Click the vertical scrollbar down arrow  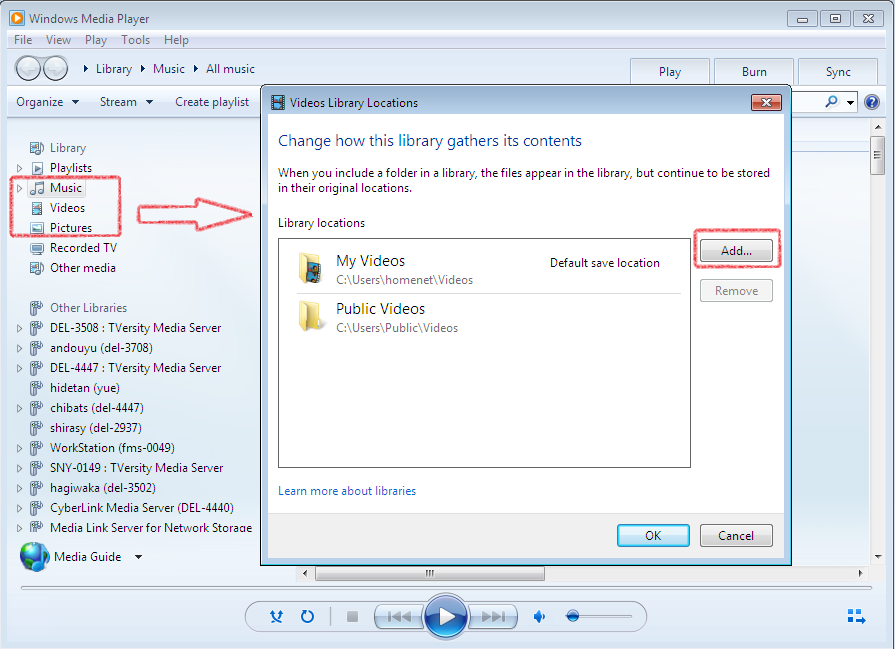tap(878, 557)
